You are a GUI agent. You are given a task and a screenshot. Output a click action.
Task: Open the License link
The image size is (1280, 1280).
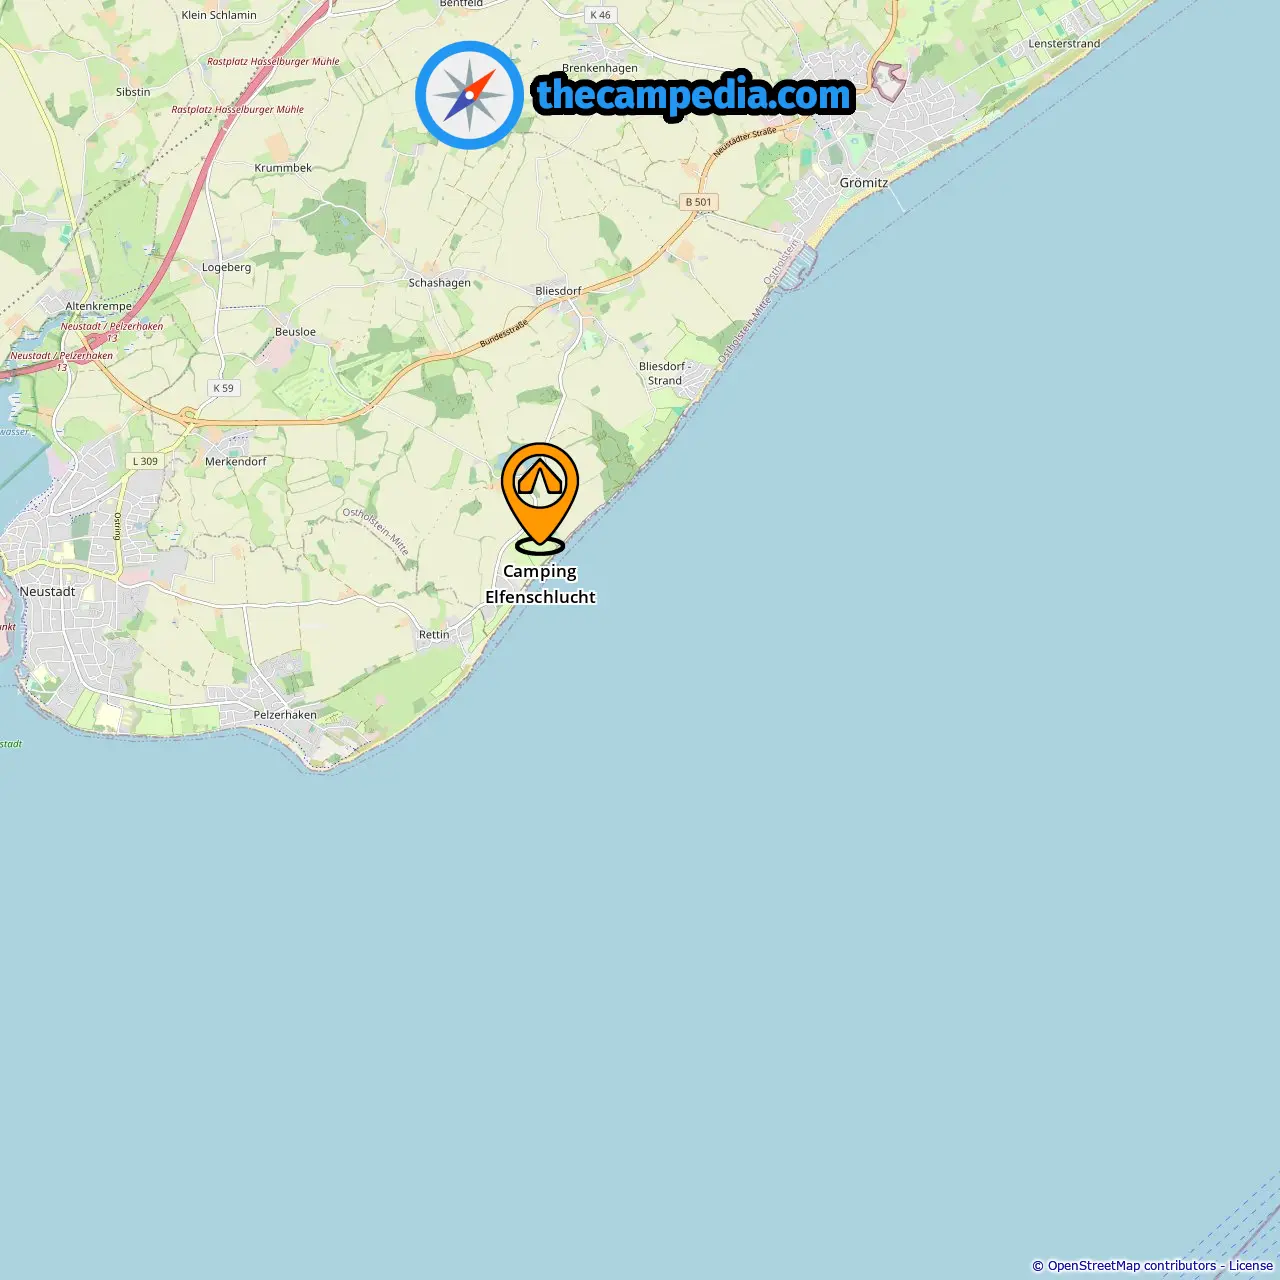pyautogui.click(x=1251, y=1266)
